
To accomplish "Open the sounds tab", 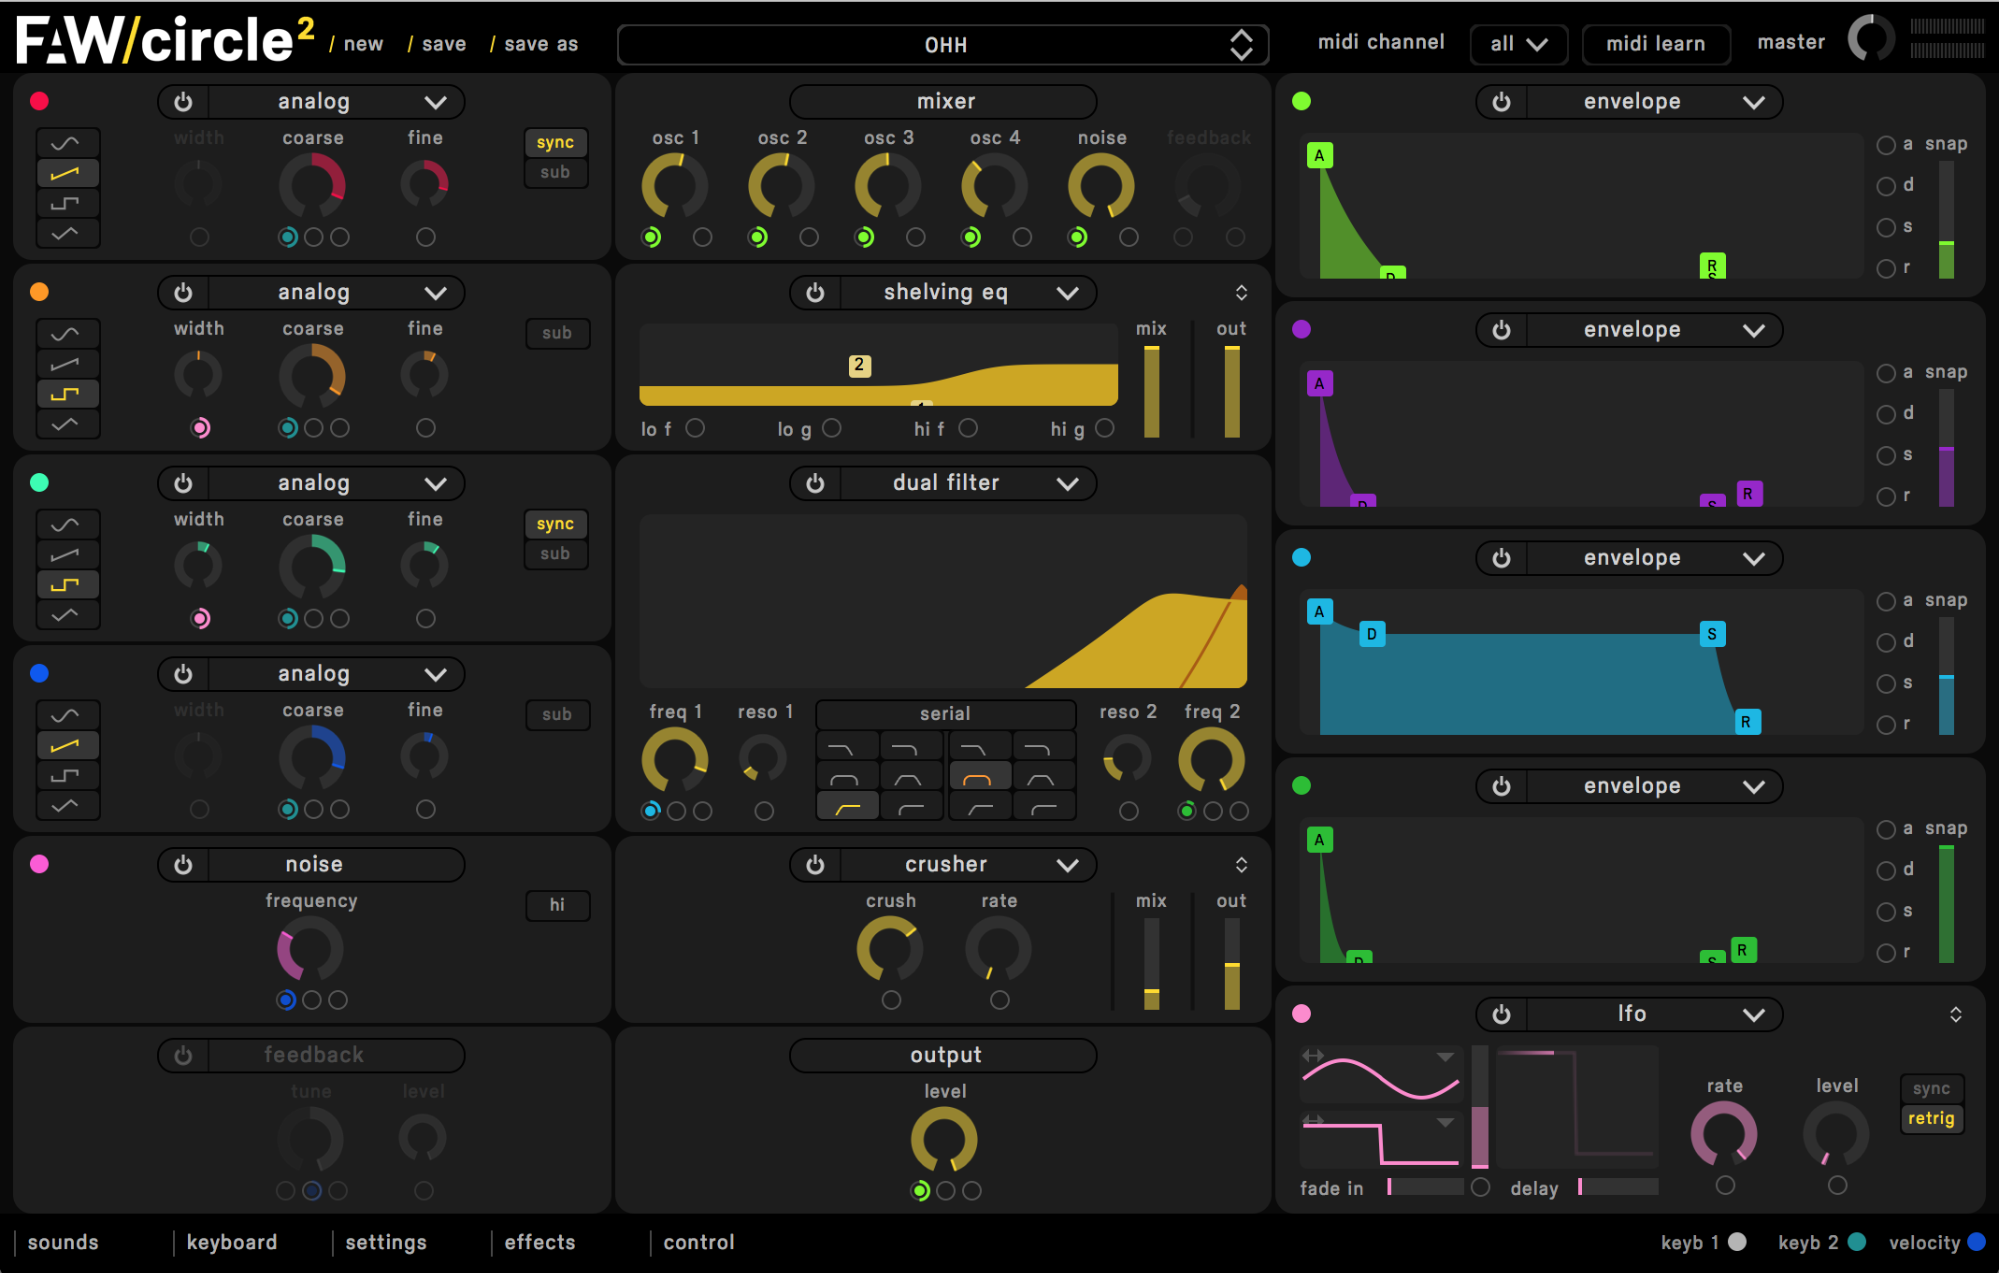I will coord(63,1243).
